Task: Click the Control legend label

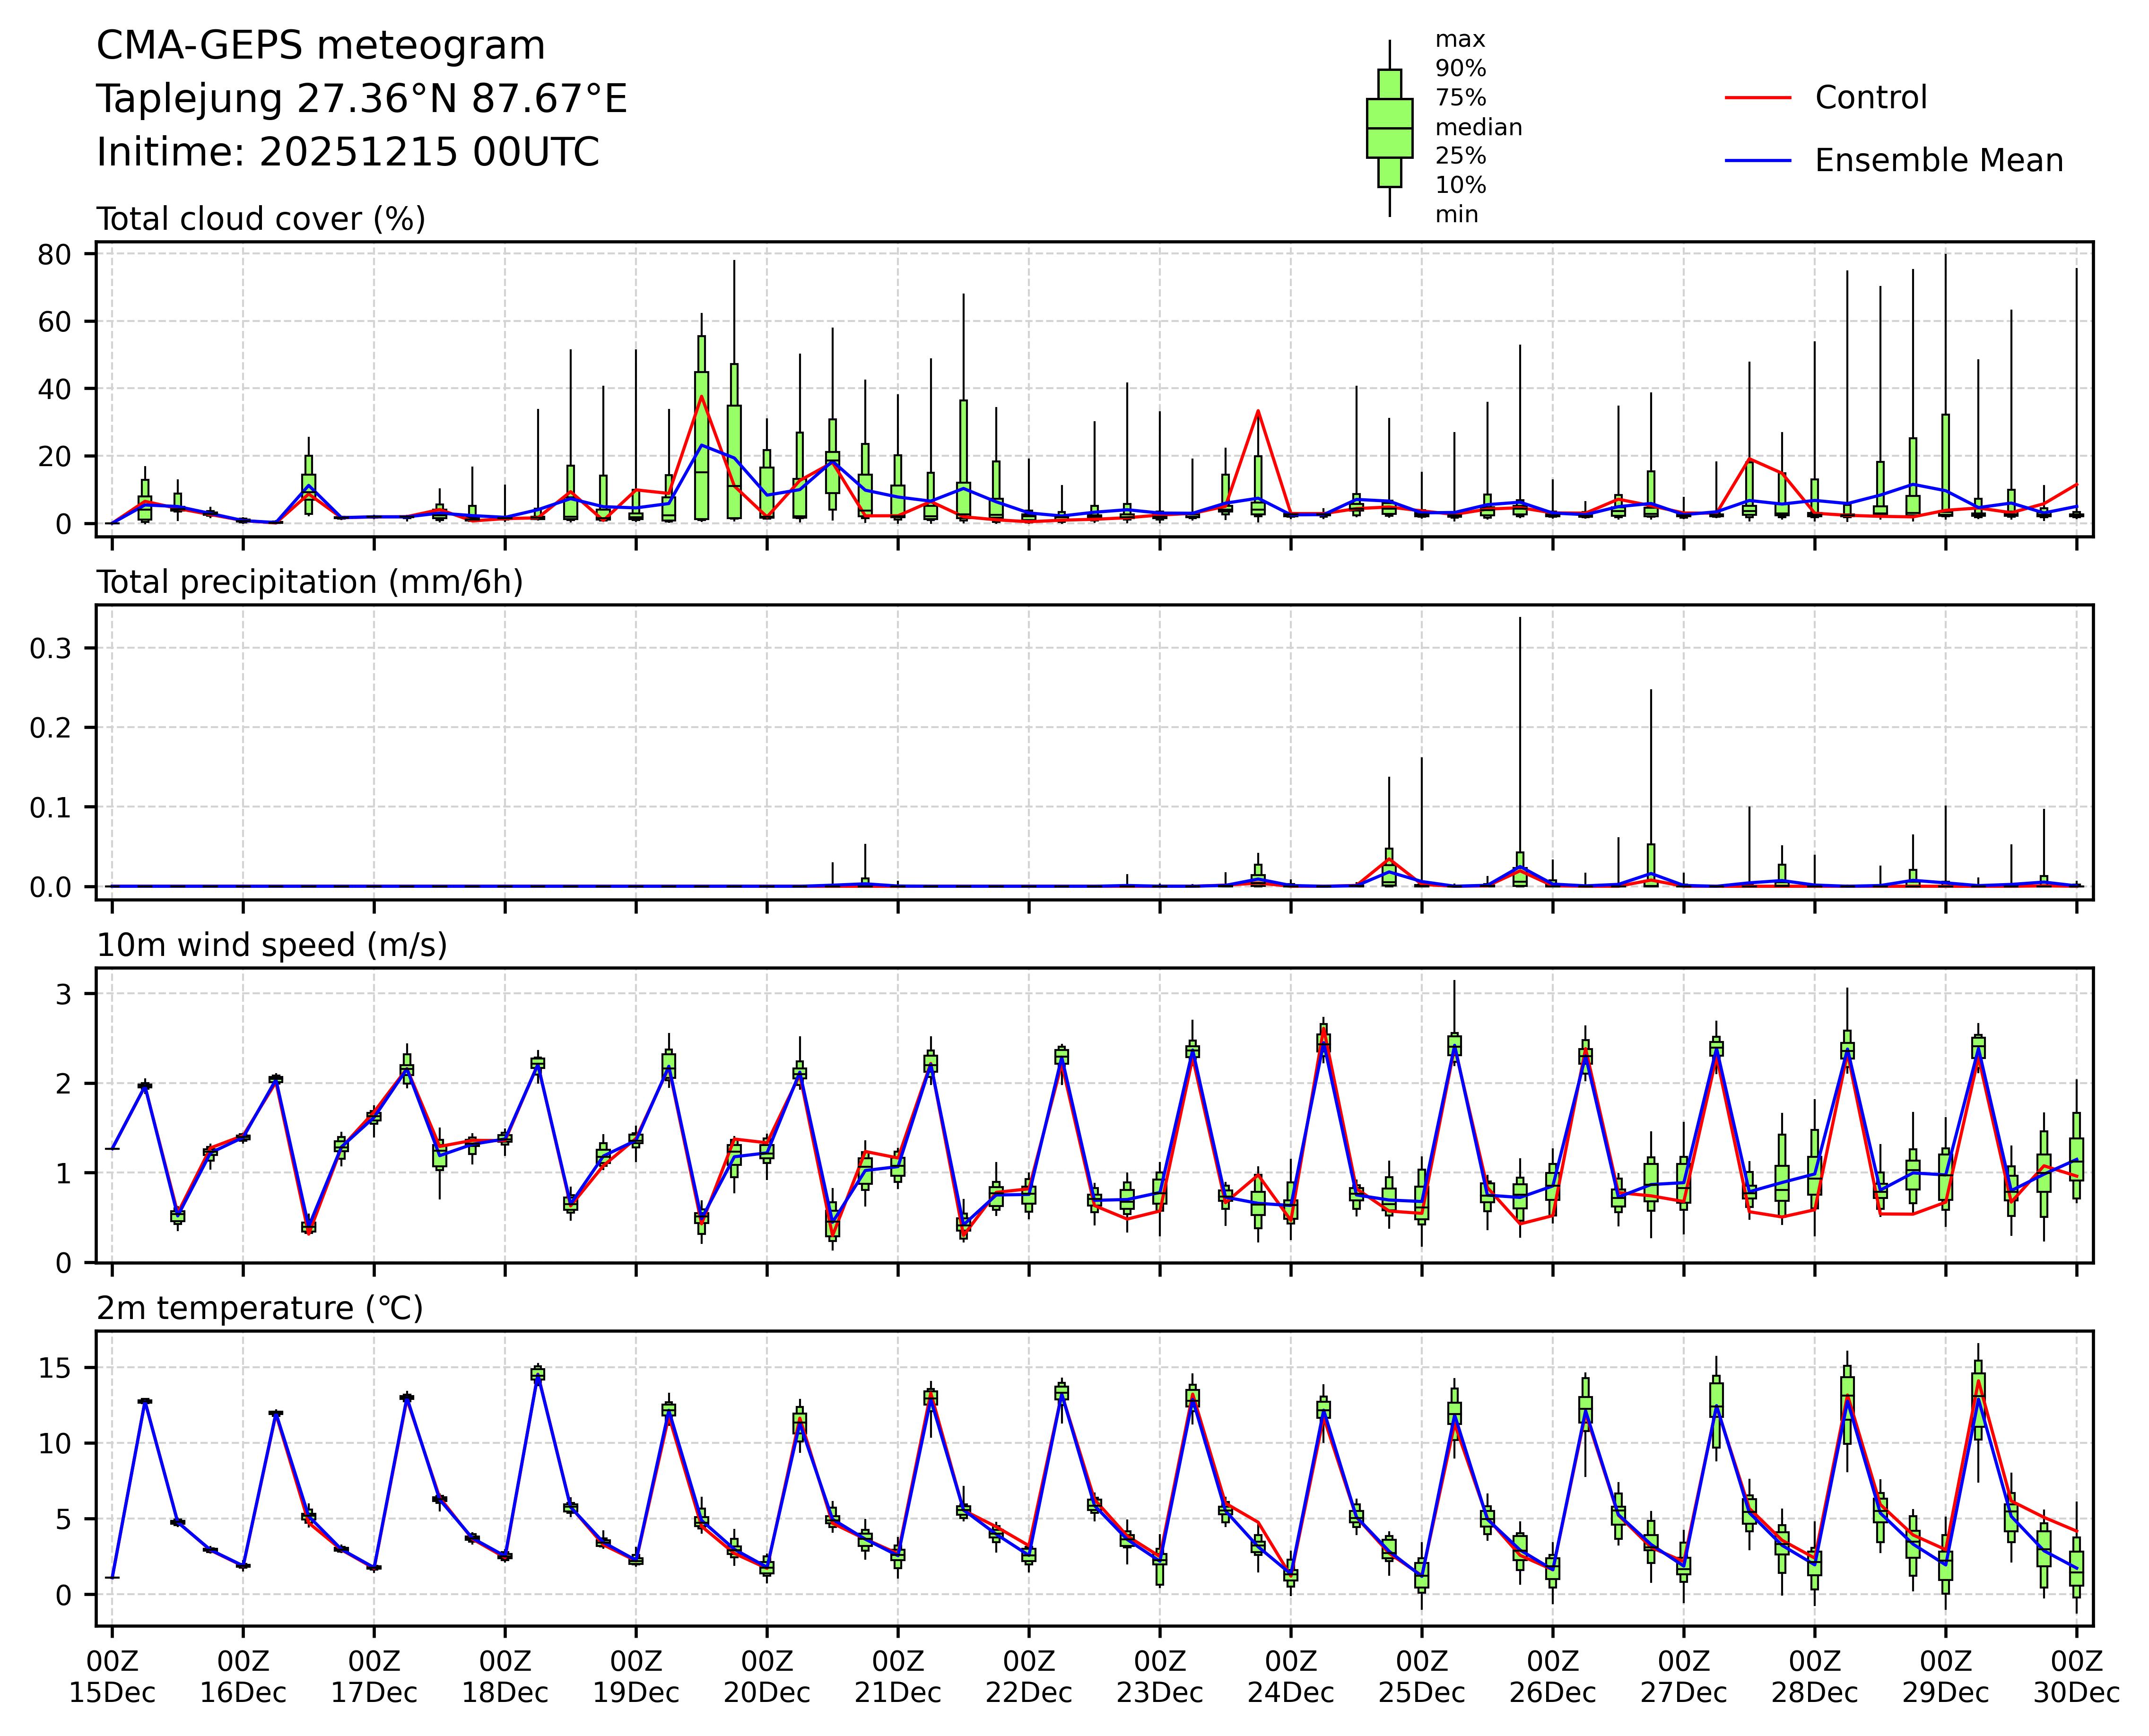Action: coord(1870,98)
